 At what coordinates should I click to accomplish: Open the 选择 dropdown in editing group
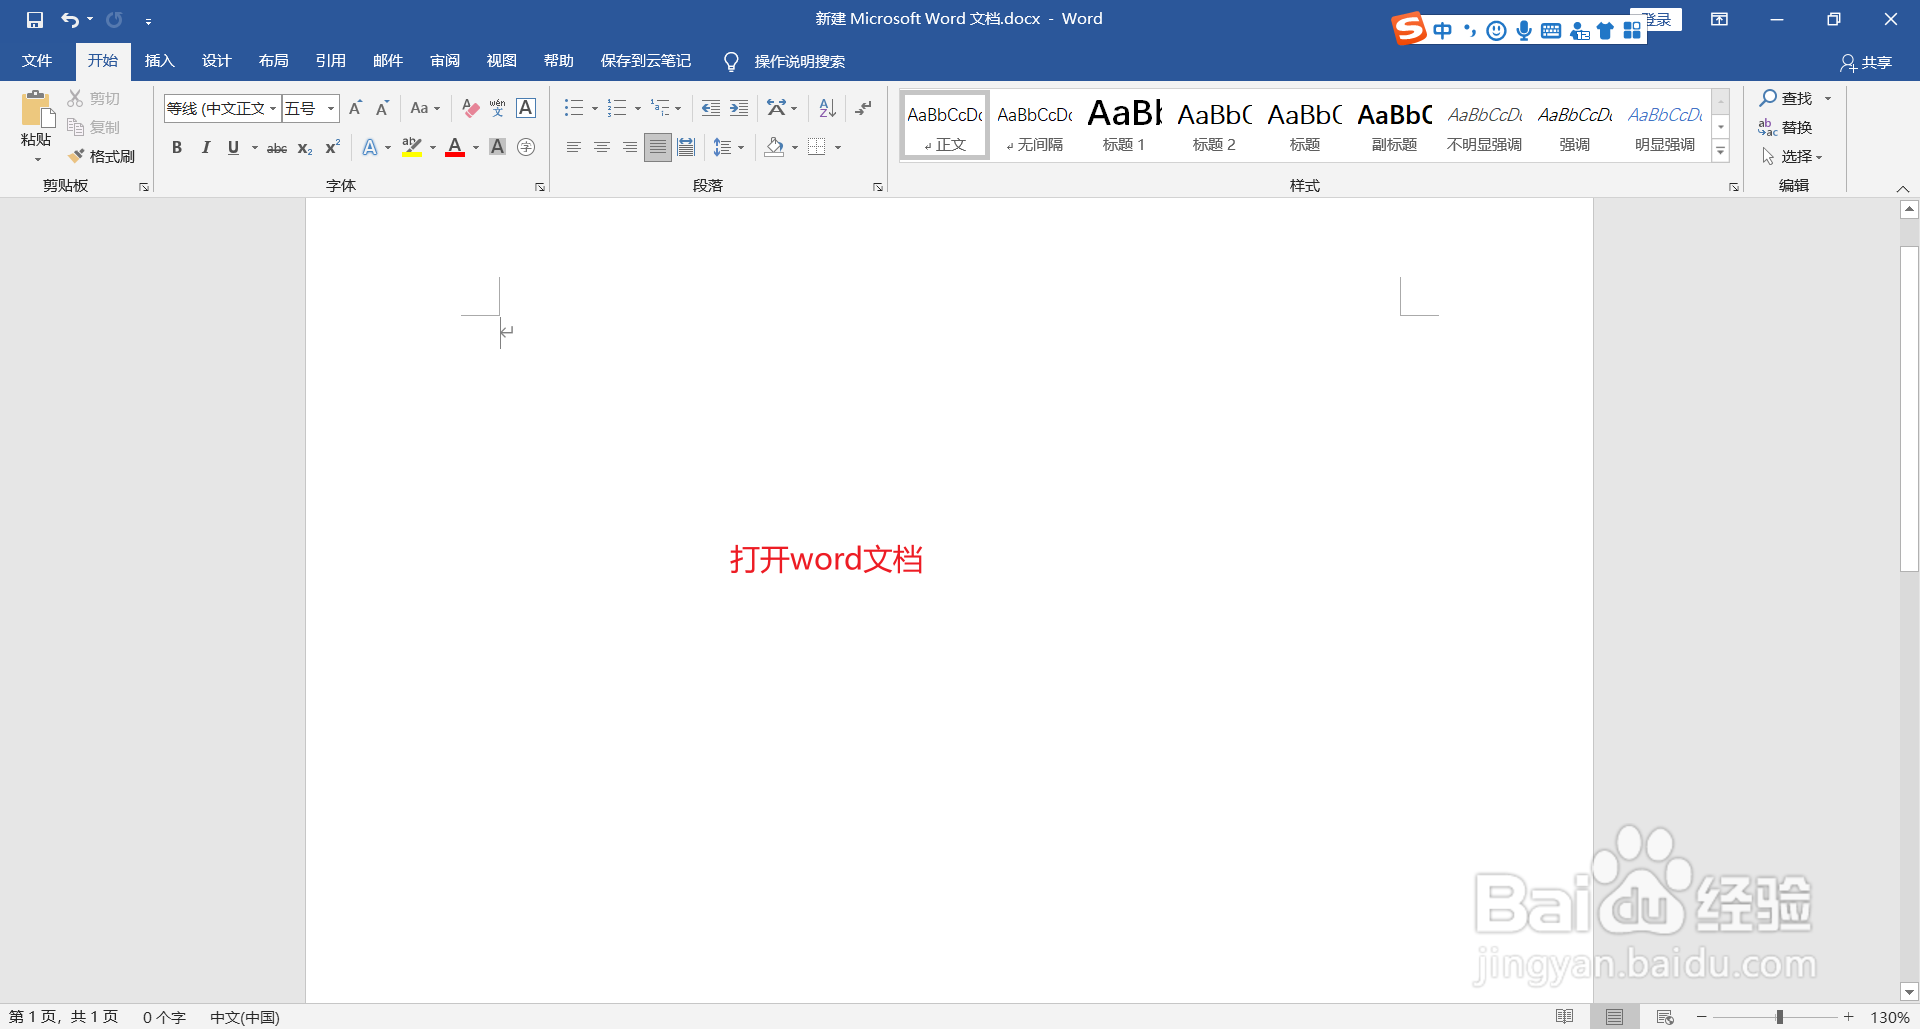(x=1792, y=156)
